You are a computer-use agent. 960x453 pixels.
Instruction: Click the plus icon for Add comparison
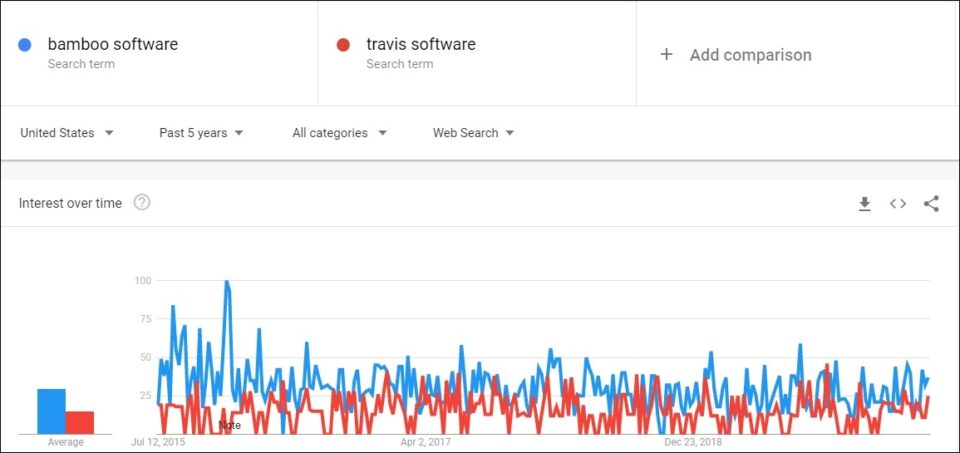(666, 54)
